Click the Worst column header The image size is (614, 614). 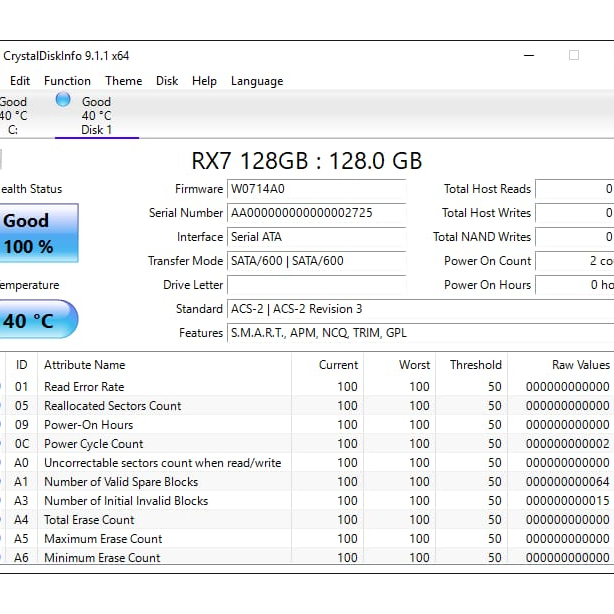pos(400,365)
